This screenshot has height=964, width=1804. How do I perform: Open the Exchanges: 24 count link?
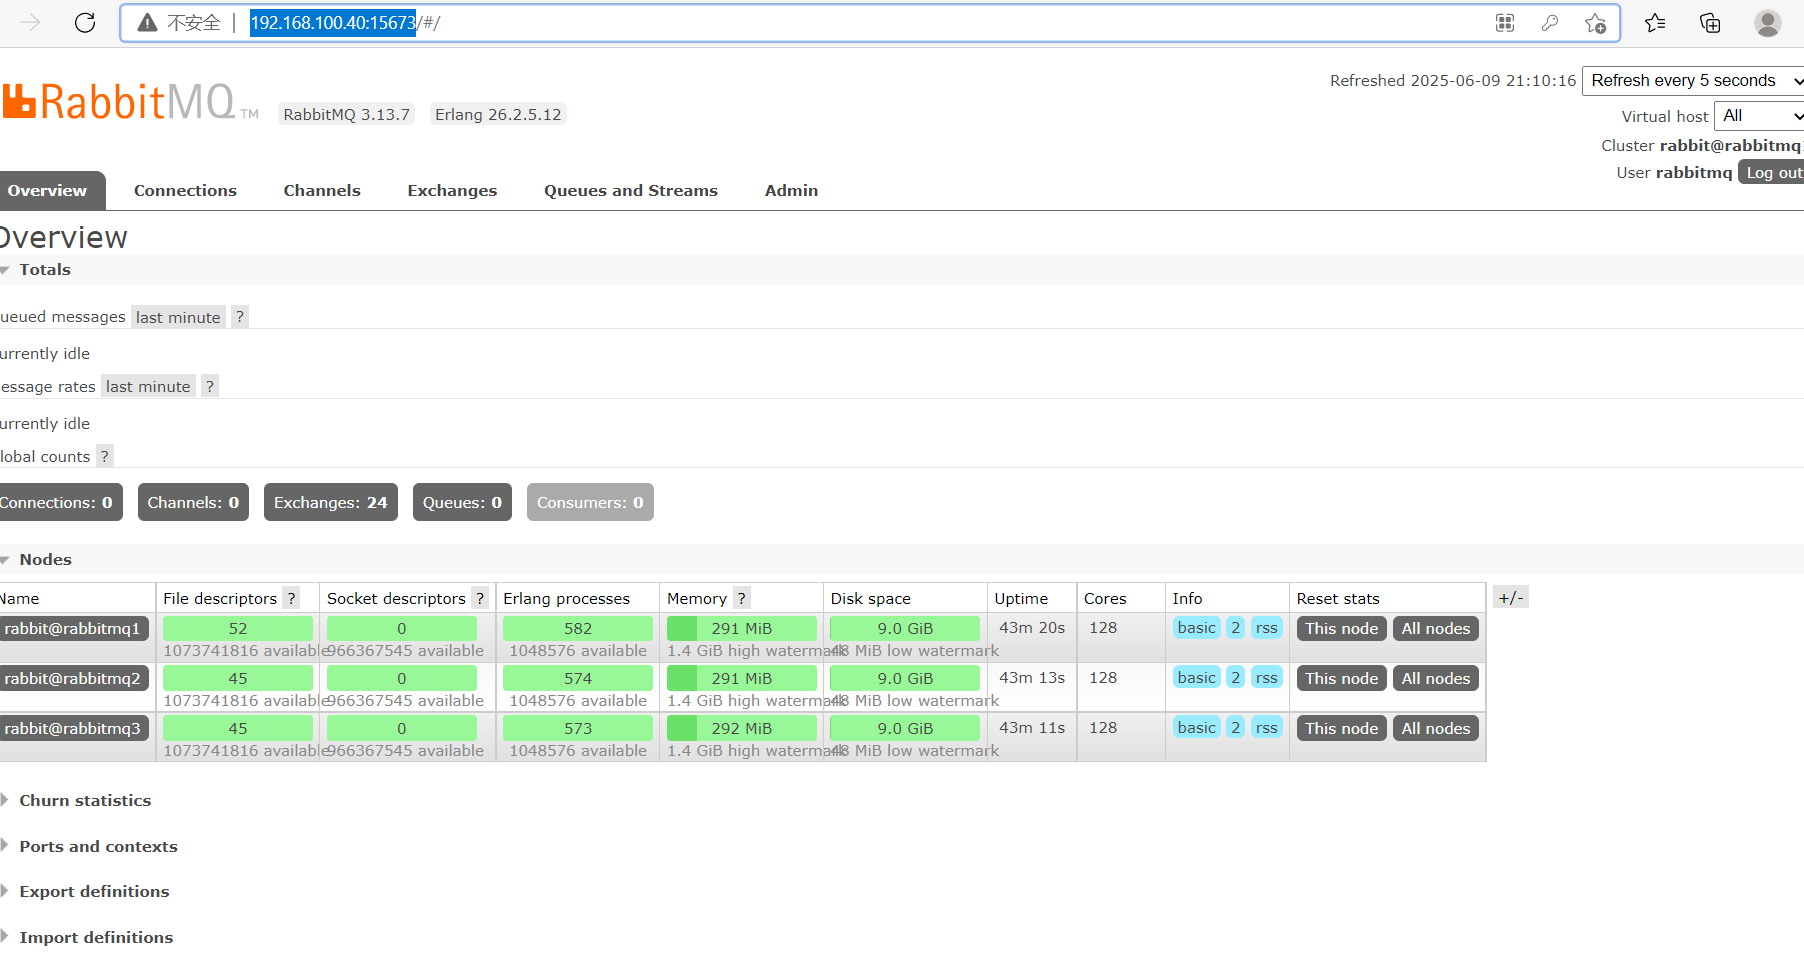coord(331,503)
